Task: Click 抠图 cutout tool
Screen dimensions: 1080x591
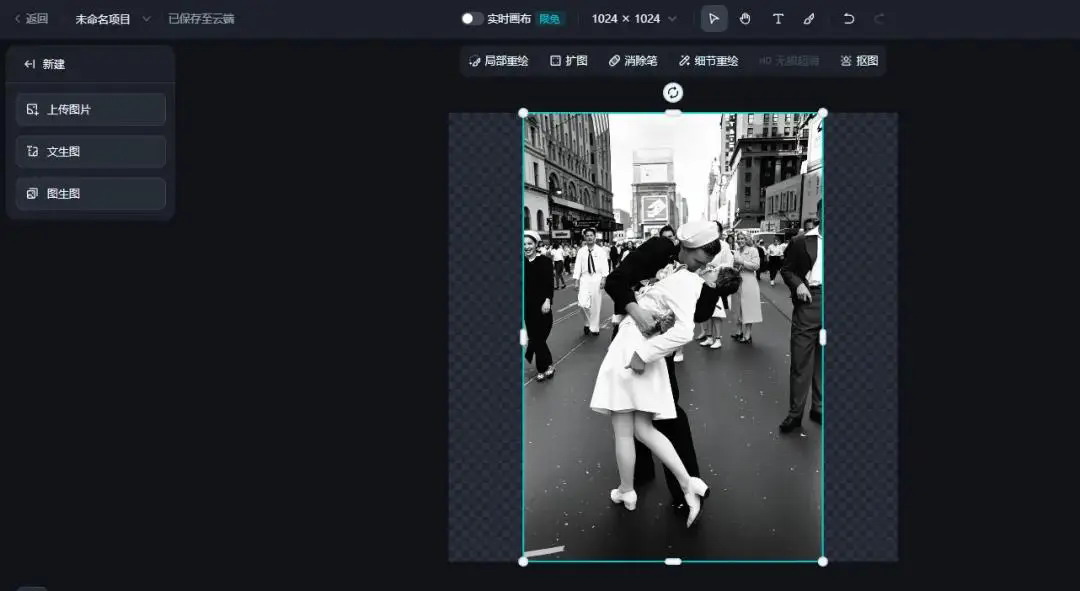Action: 859,61
